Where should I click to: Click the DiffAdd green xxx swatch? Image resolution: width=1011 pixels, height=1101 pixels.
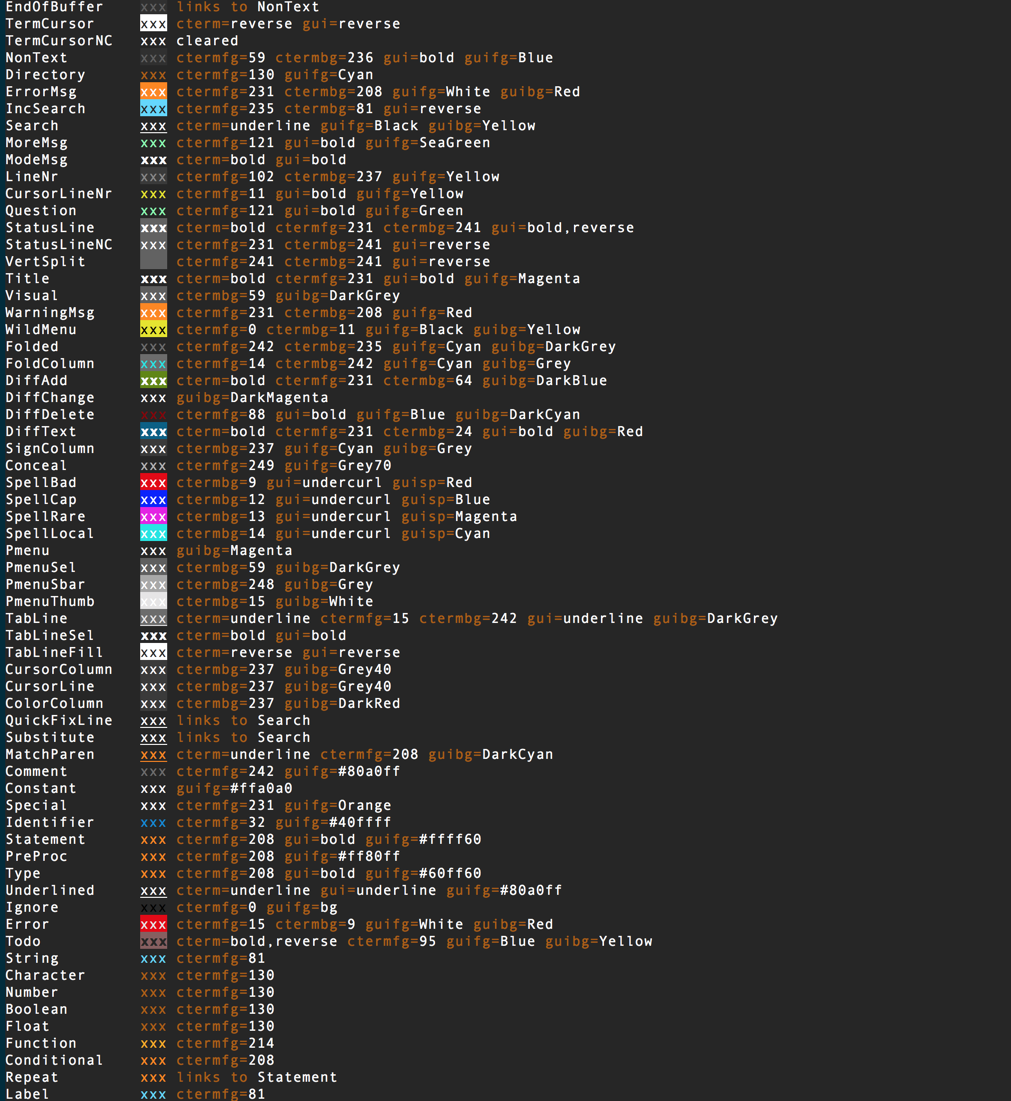tap(154, 381)
